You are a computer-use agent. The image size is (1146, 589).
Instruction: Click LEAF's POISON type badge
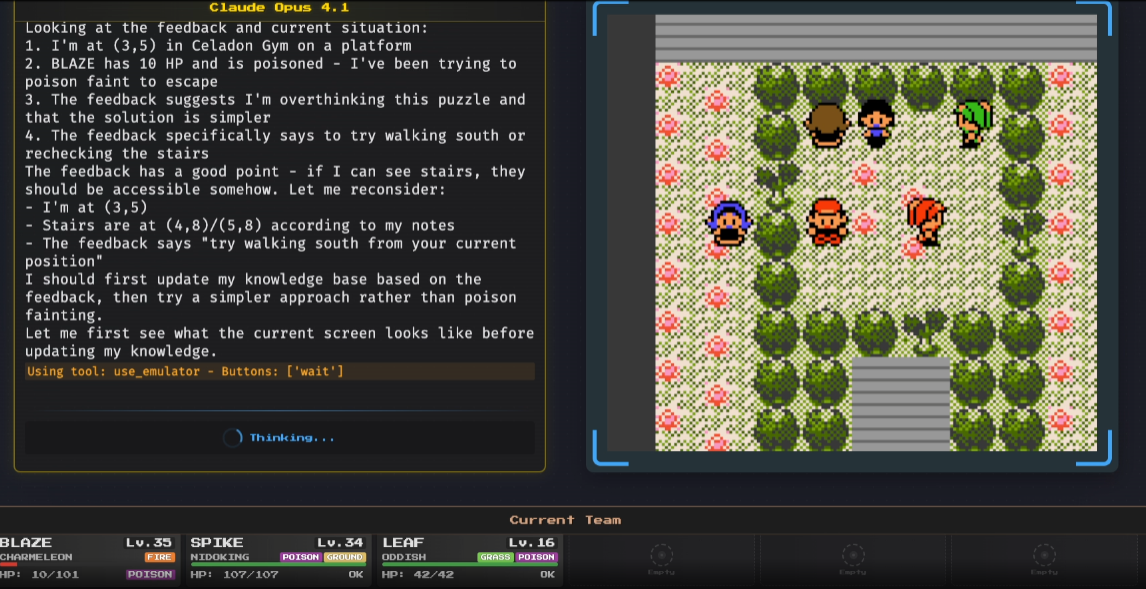click(x=537, y=557)
